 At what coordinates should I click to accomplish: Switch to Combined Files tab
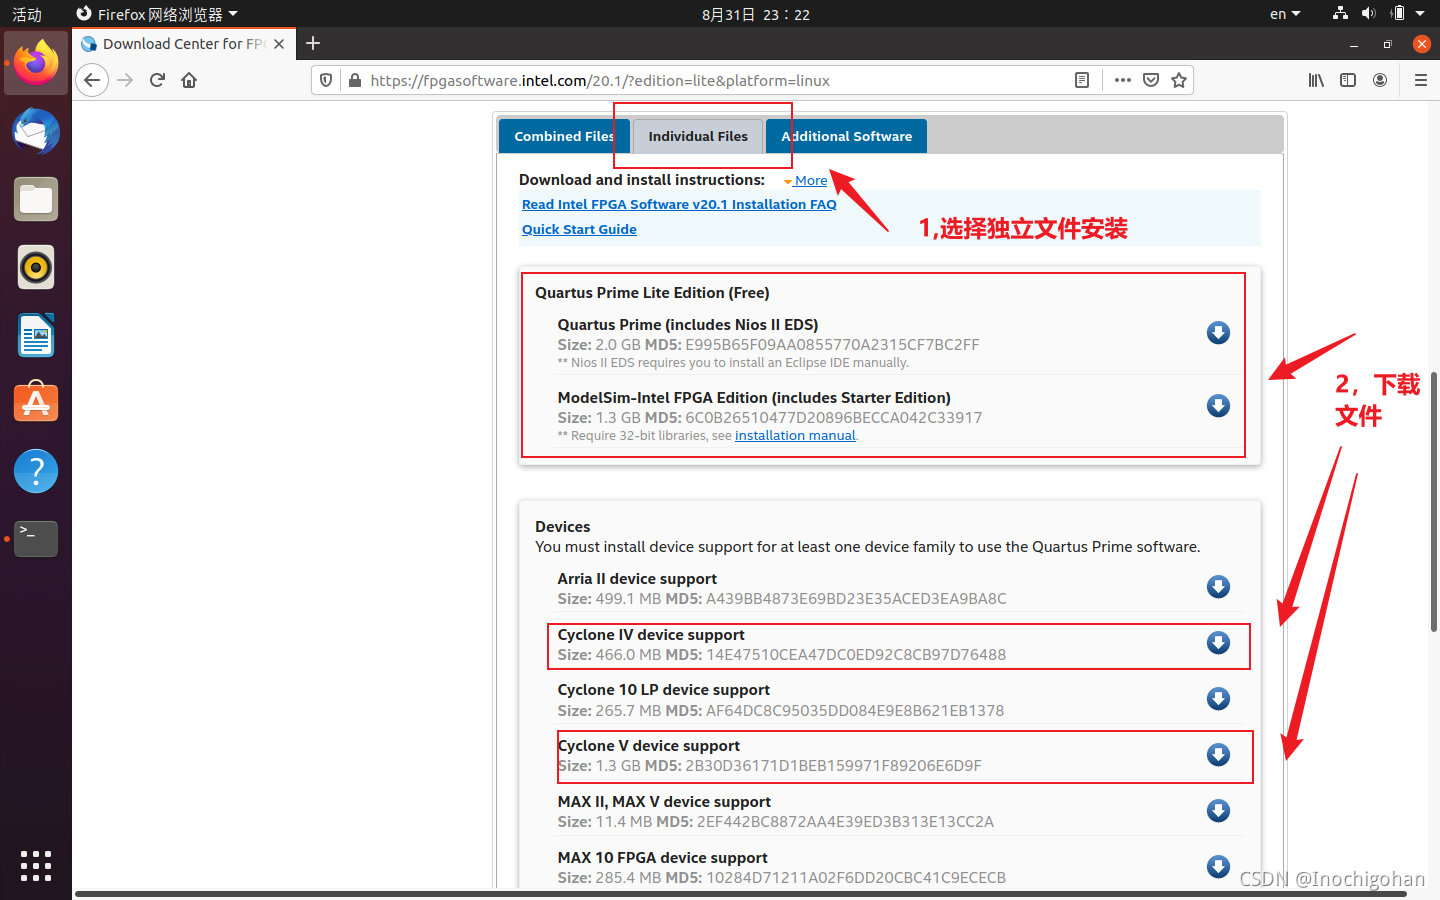coord(564,136)
